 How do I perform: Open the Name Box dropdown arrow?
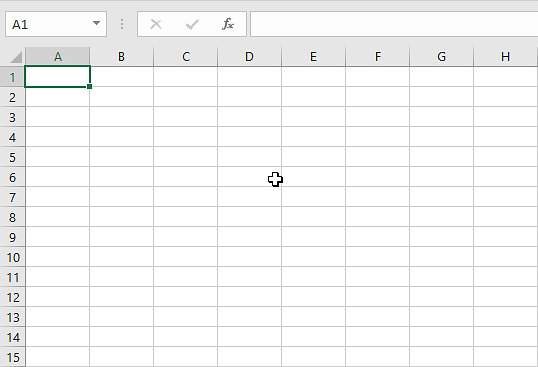pos(96,23)
